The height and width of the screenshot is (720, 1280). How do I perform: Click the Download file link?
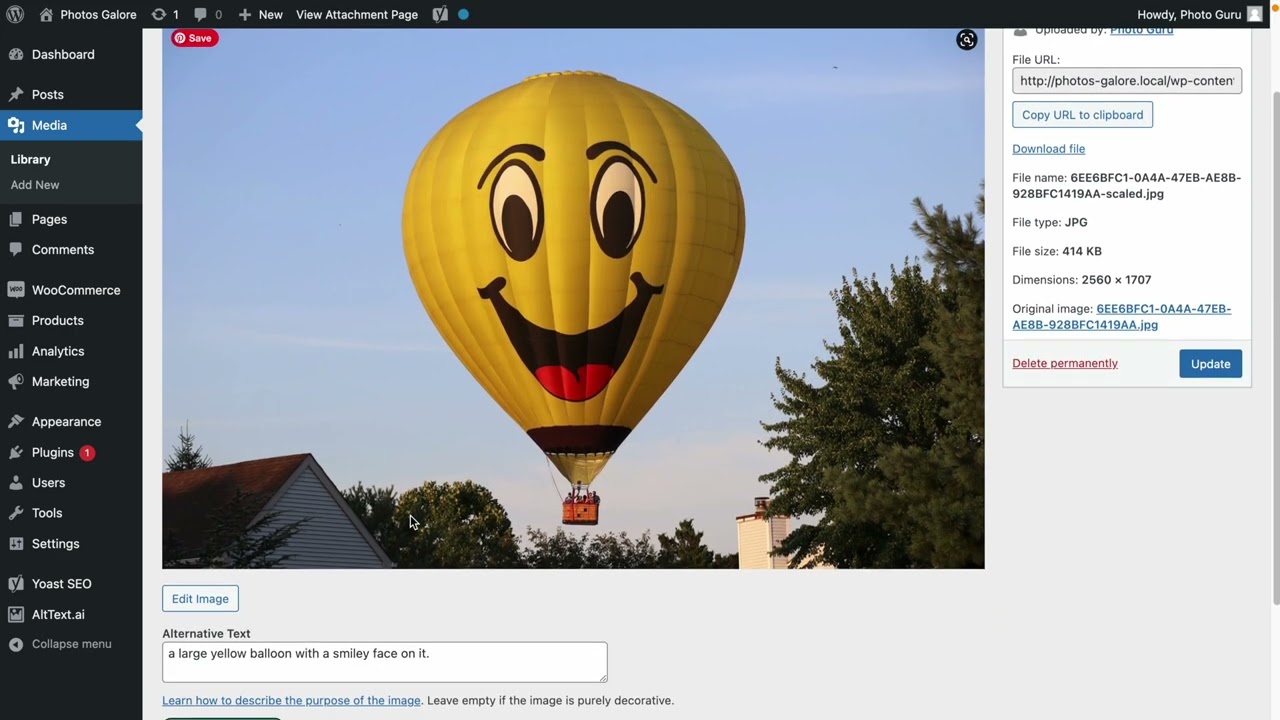(1048, 149)
